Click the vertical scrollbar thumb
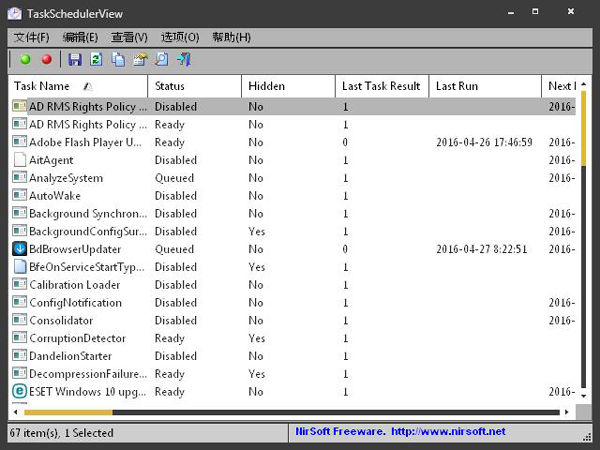This screenshot has width=600, height=450. (584, 128)
